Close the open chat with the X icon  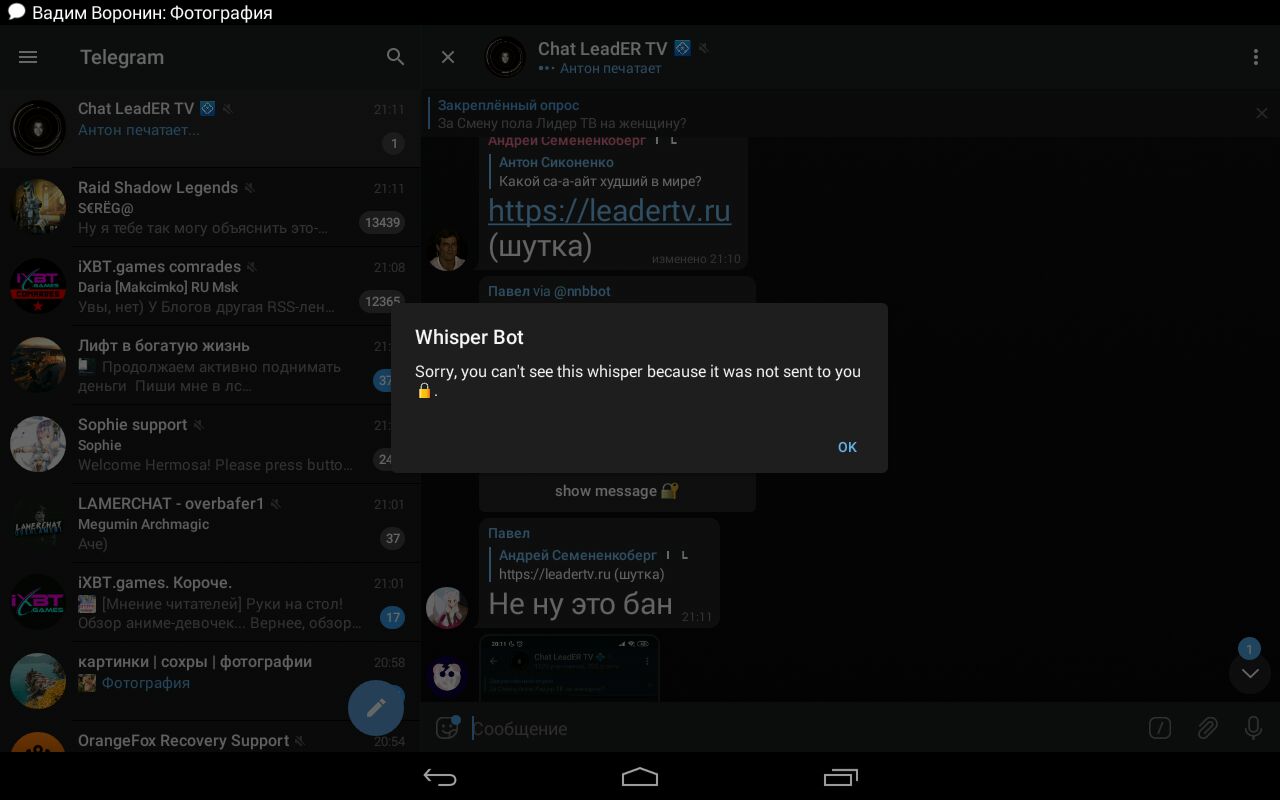point(448,57)
